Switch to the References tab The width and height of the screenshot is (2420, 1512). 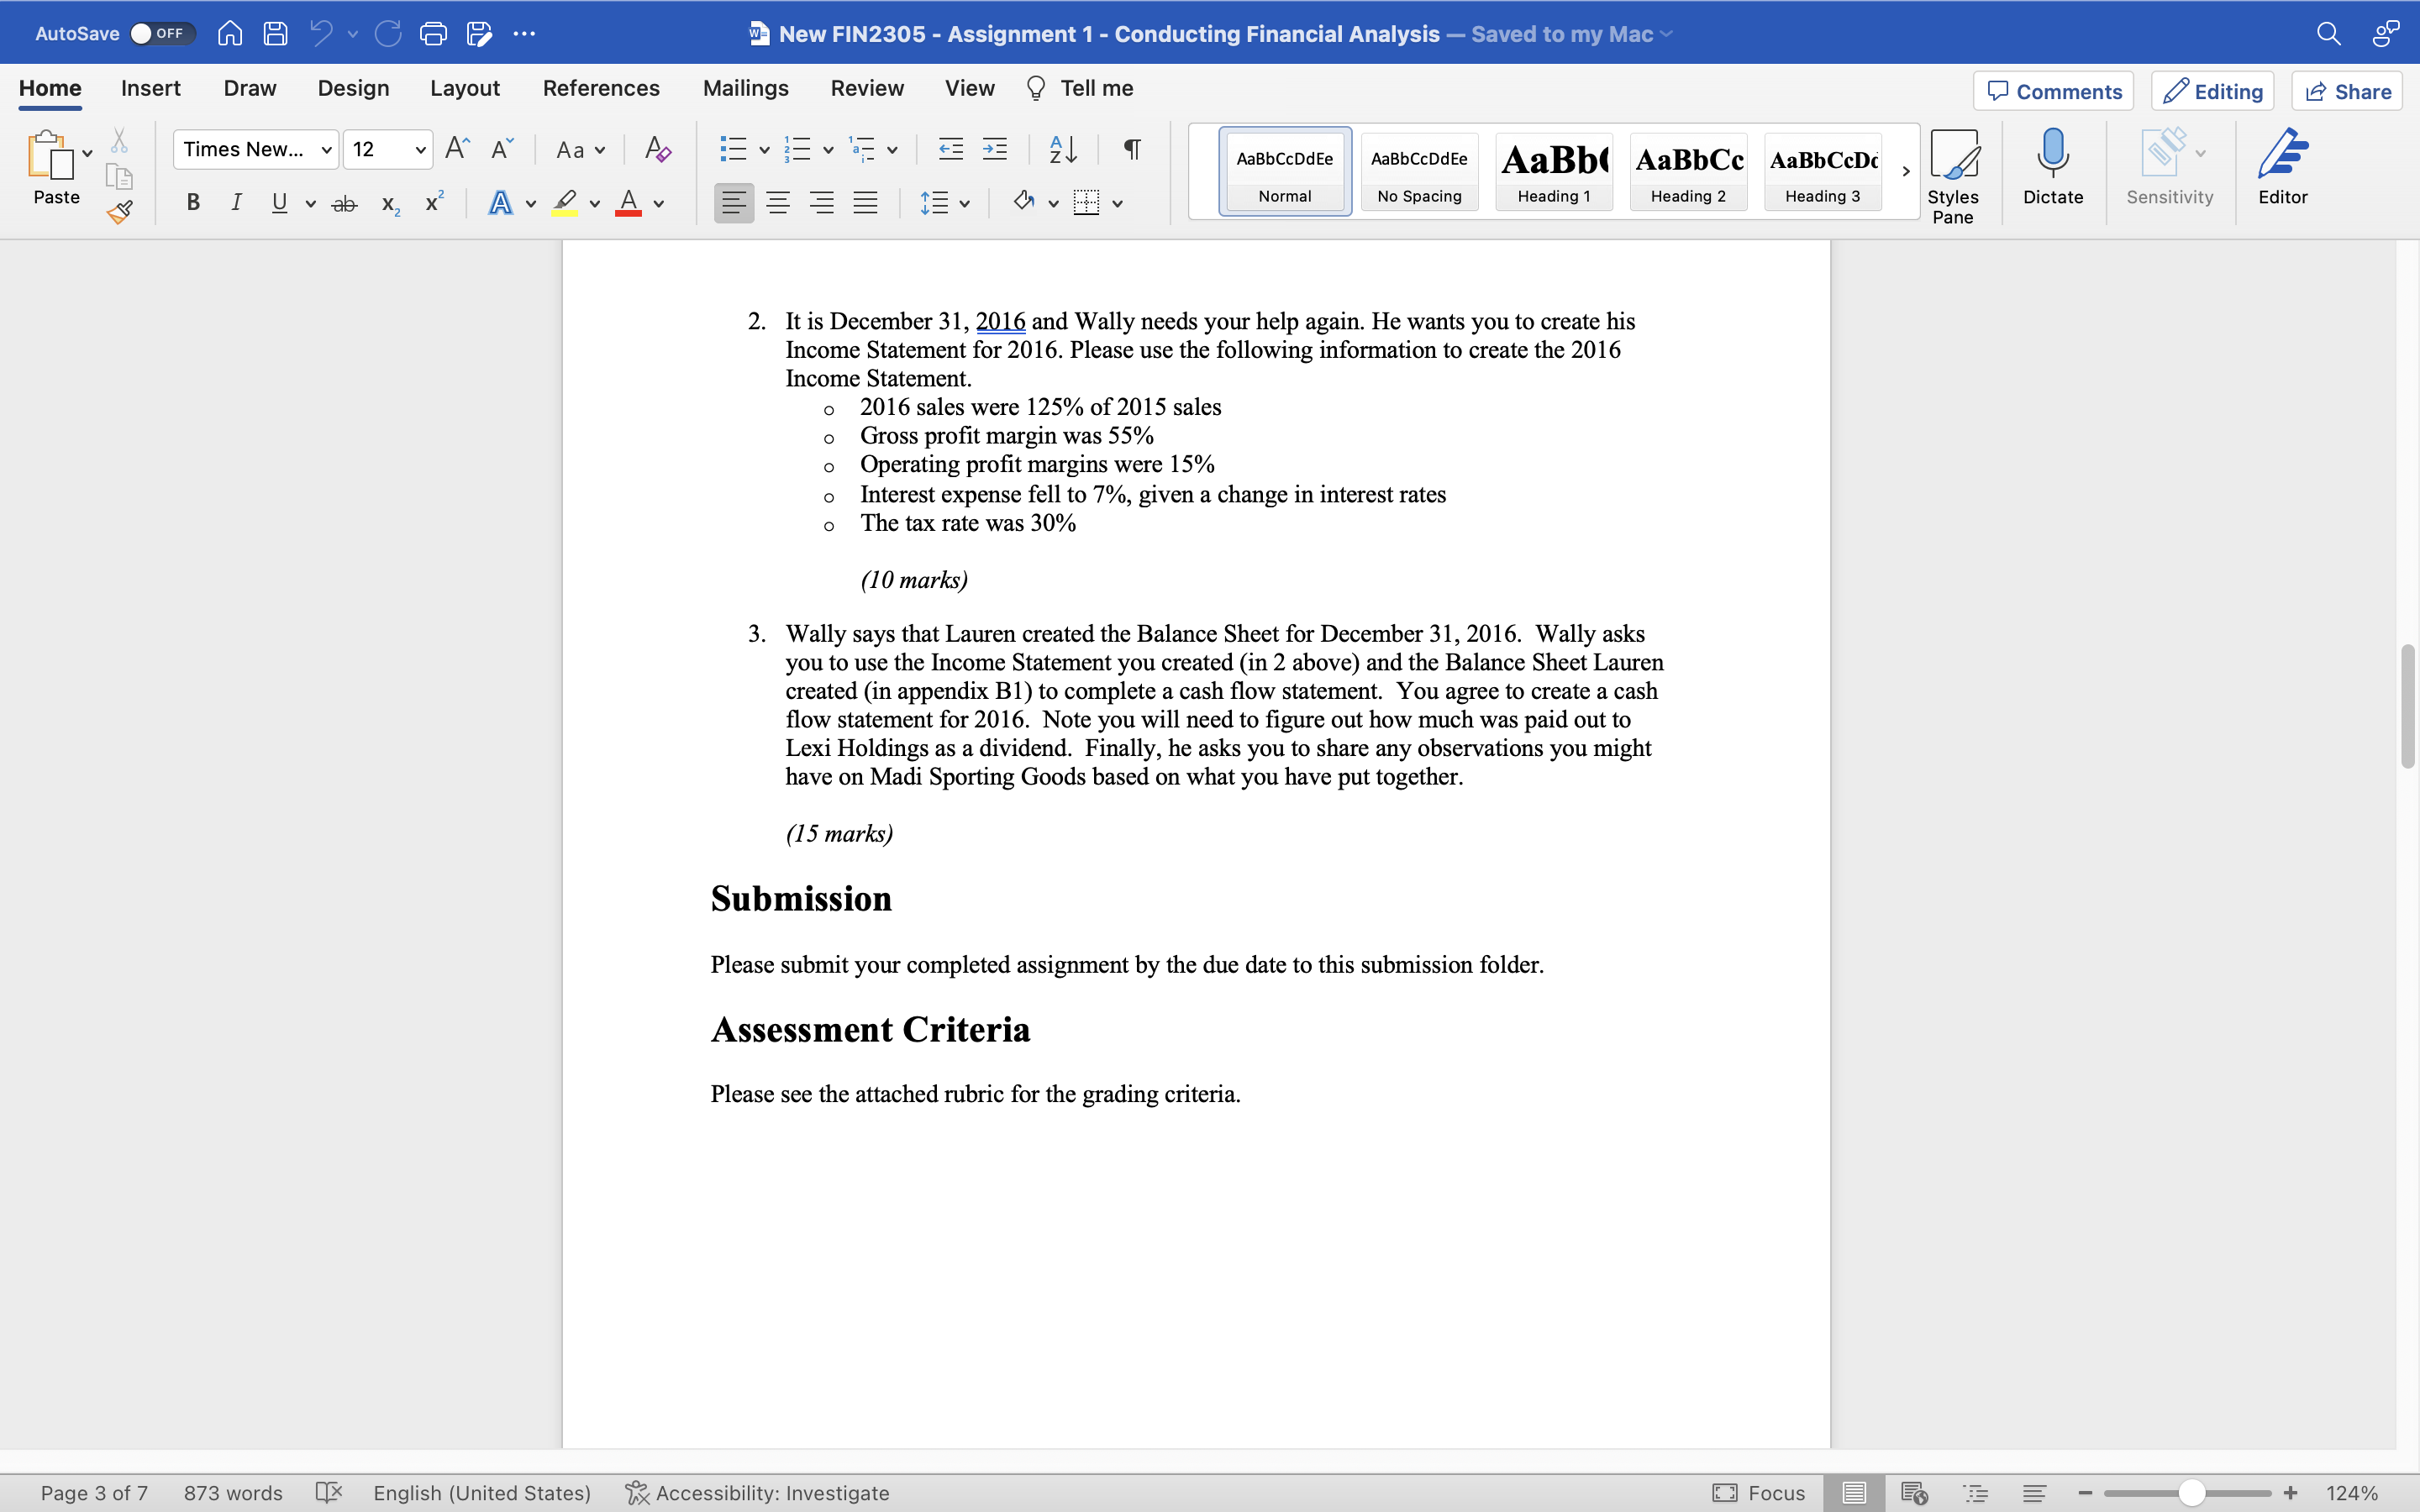(601, 88)
